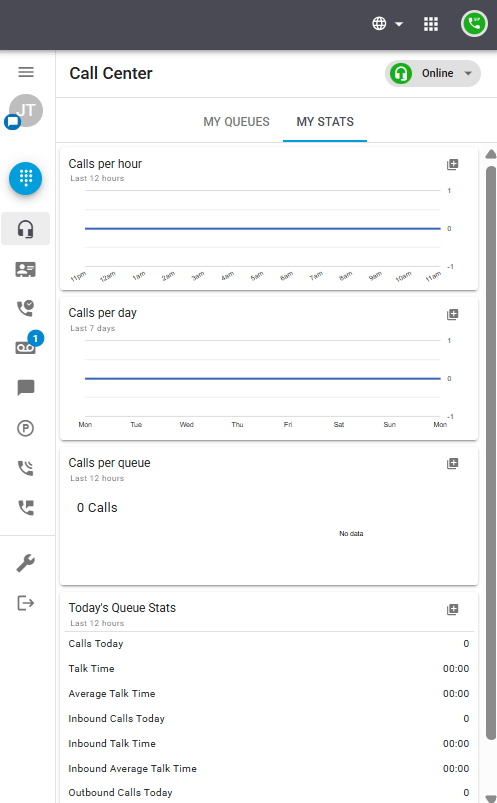This screenshot has width=497, height=803.
Task: Expand the Calls per hour chart
Action: pyautogui.click(x=452, y=164)
